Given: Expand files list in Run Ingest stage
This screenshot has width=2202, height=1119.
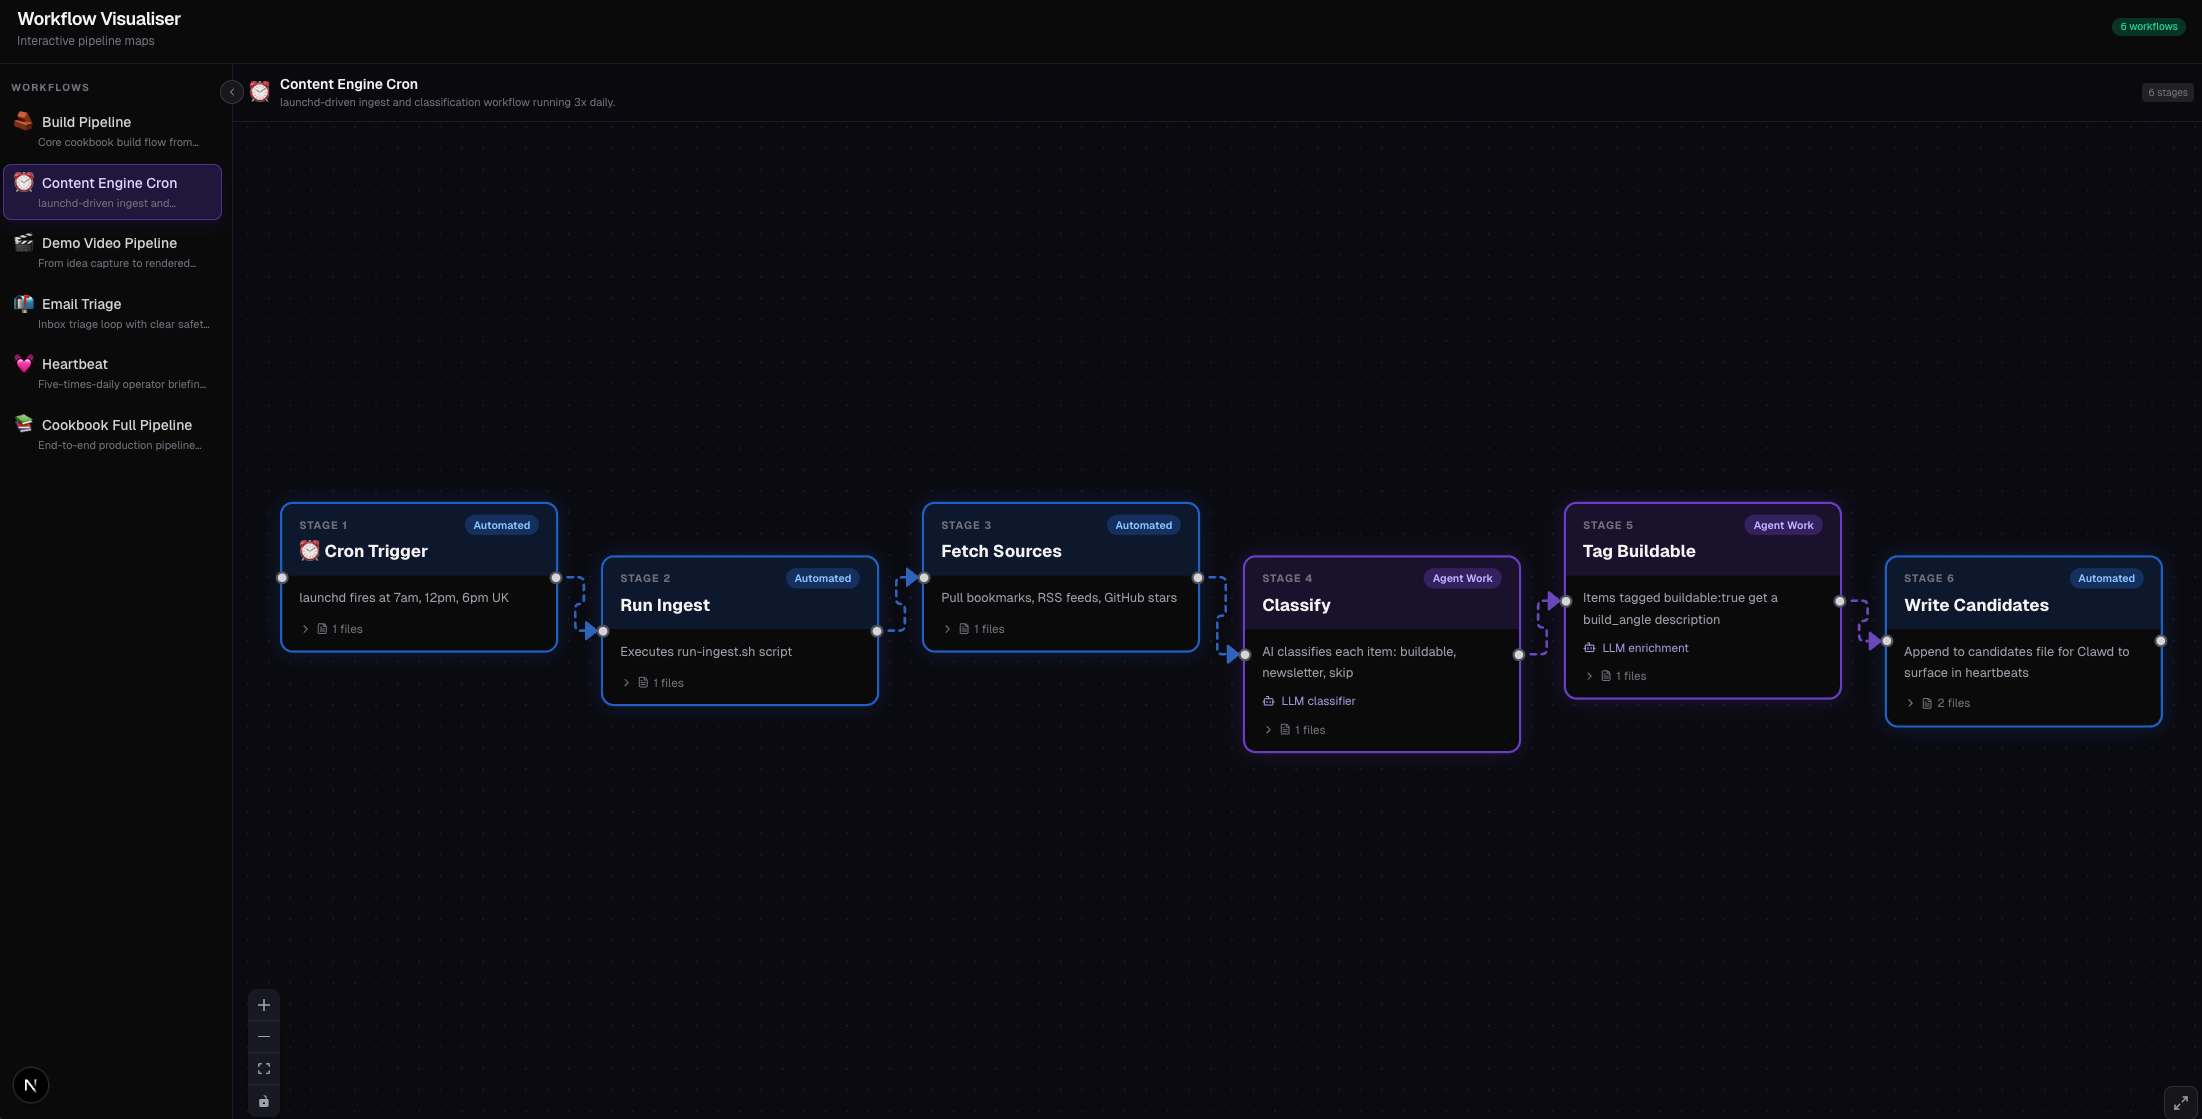Looking at the screenshot, I should [627, 683].
